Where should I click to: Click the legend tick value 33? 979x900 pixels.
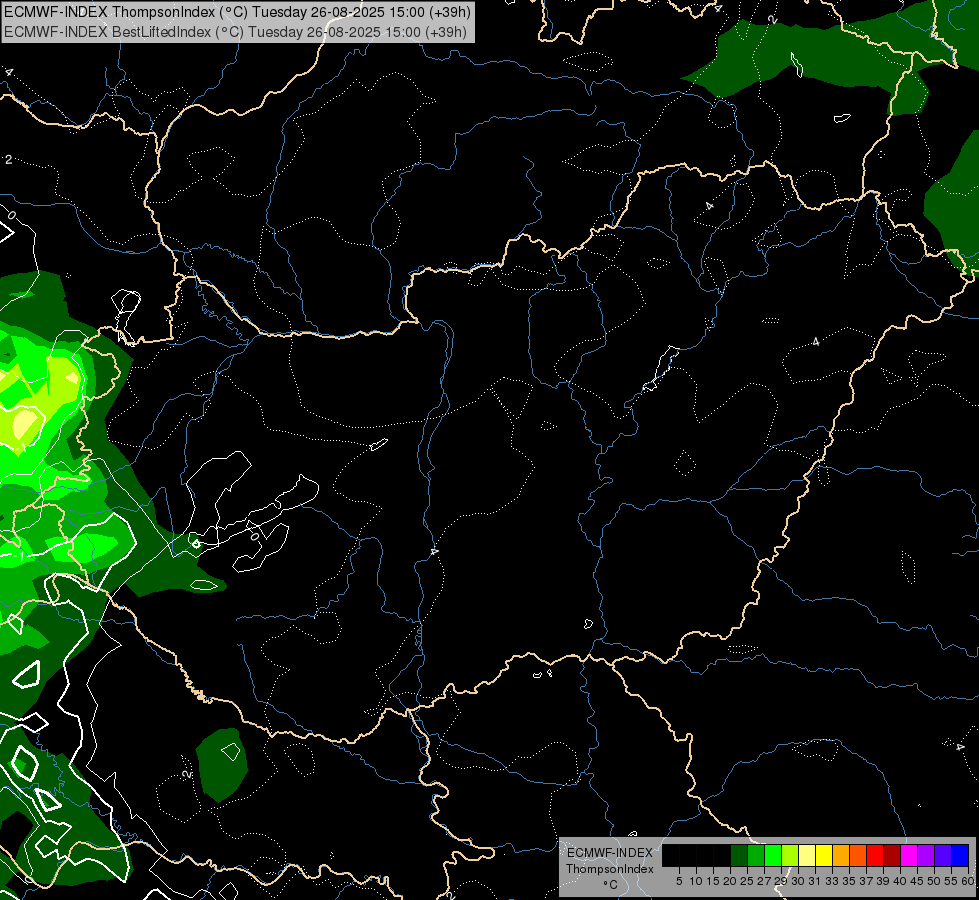click(832, 881)
